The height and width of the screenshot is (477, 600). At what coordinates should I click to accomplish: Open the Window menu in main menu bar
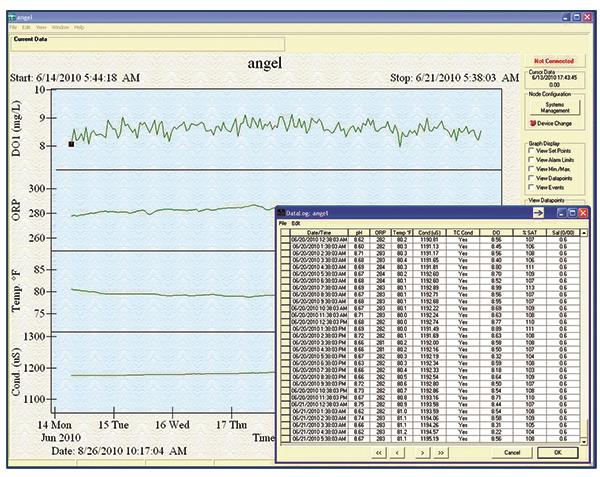point(61,27)
